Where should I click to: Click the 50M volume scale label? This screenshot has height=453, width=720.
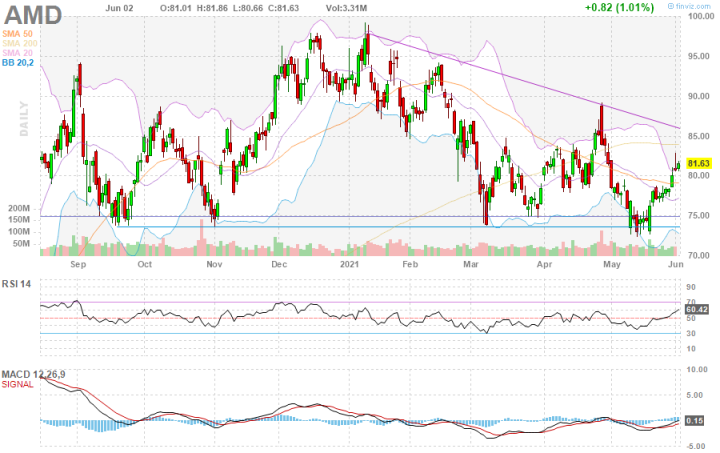[21, 244]
